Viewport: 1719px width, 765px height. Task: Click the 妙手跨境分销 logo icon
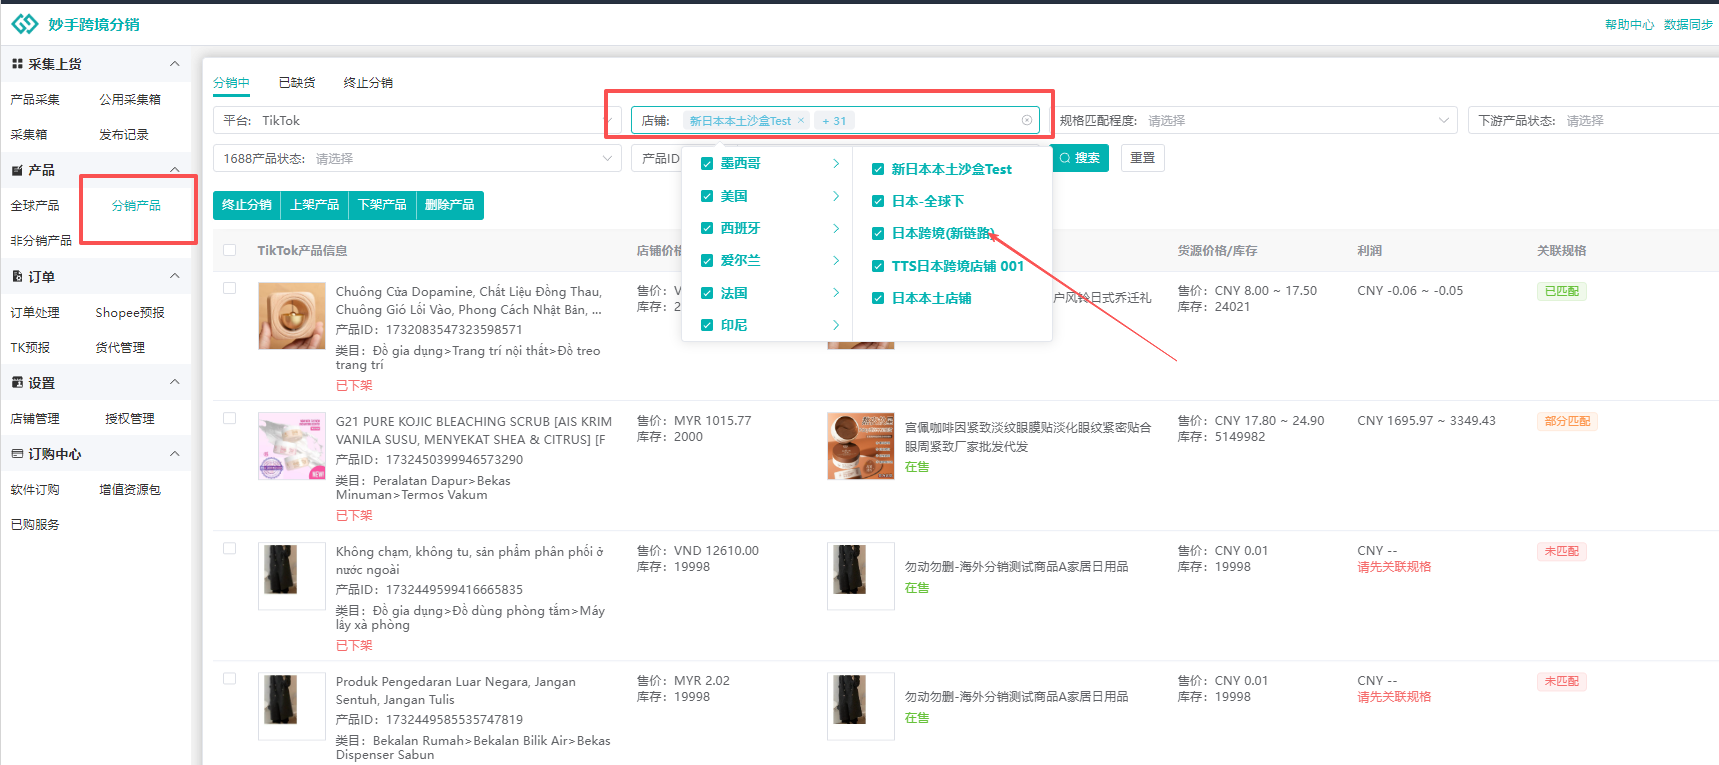(x=25, y=24)
